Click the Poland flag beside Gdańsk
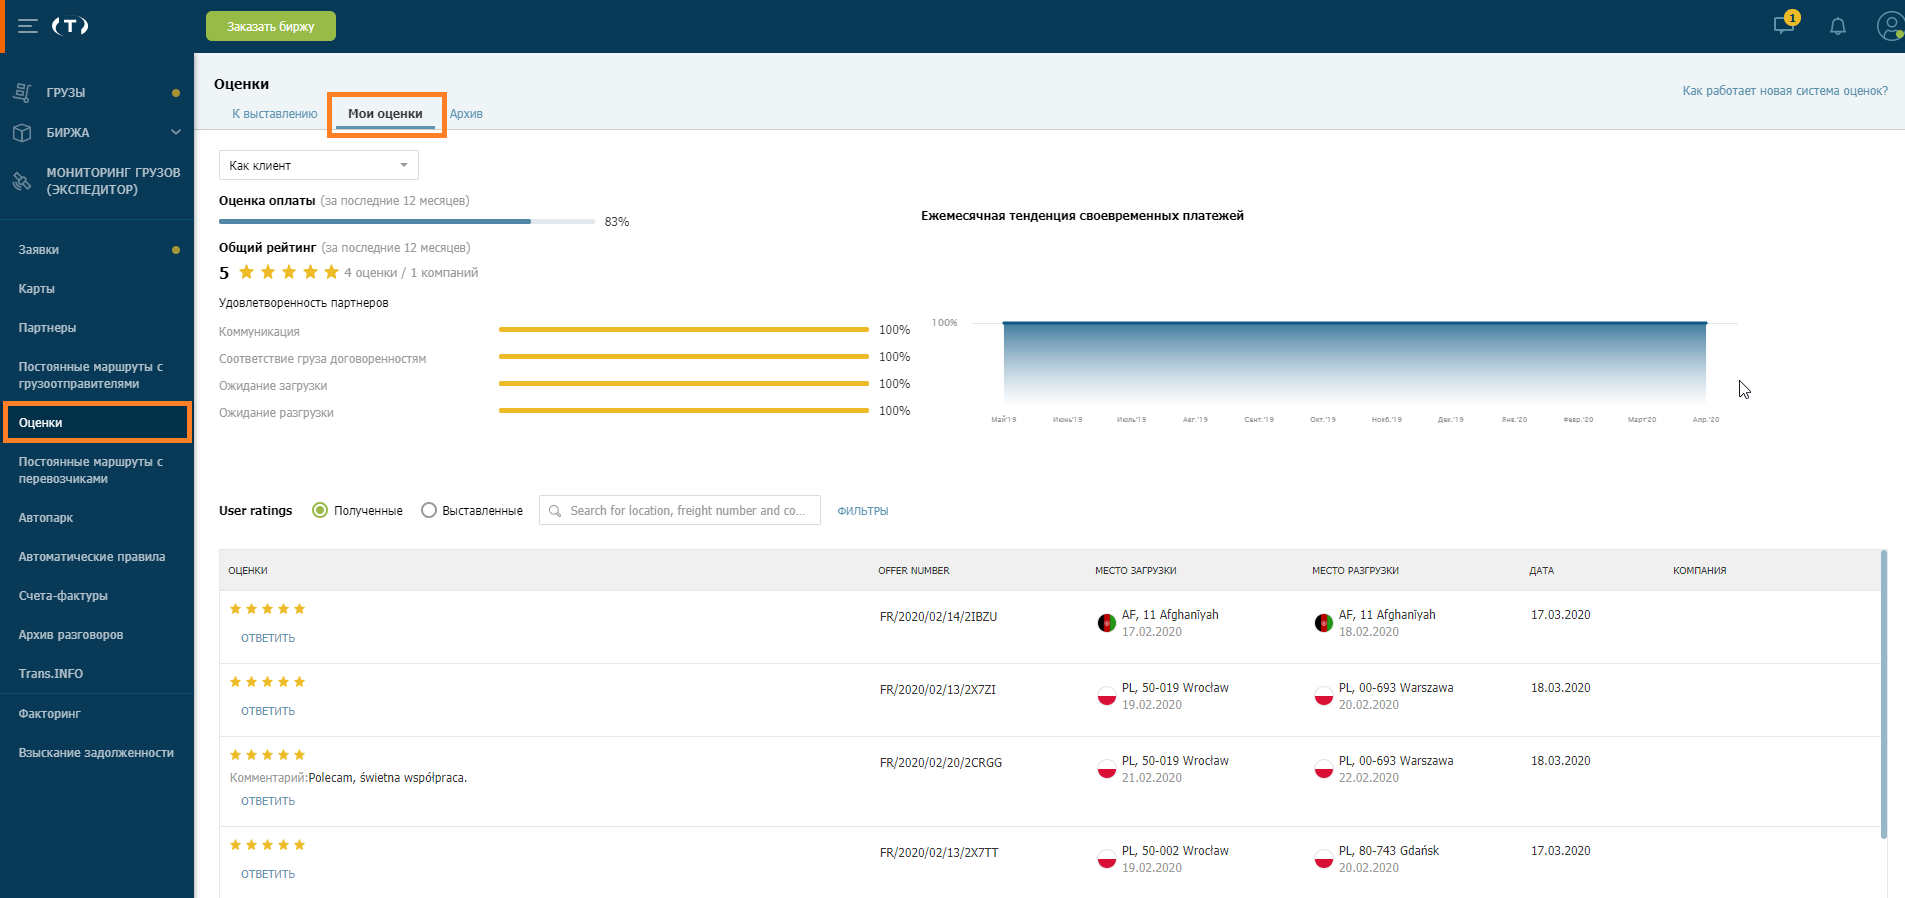This screenshot has width=1905, height=898. coord(1323,859)
